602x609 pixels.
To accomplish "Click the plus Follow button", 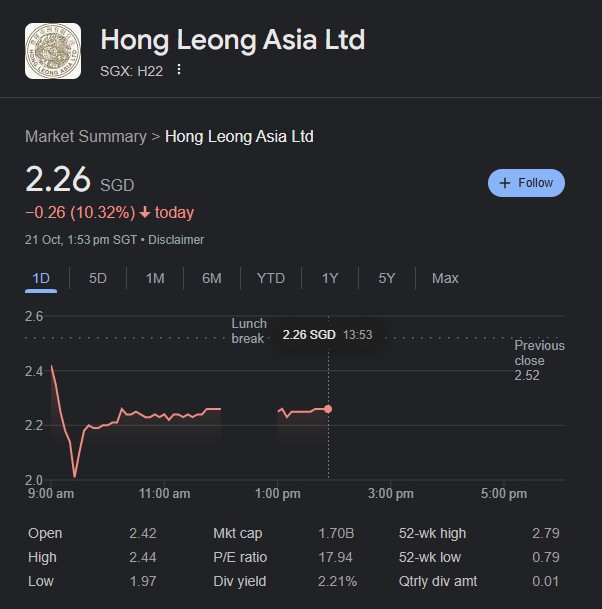I will (526, 183).
